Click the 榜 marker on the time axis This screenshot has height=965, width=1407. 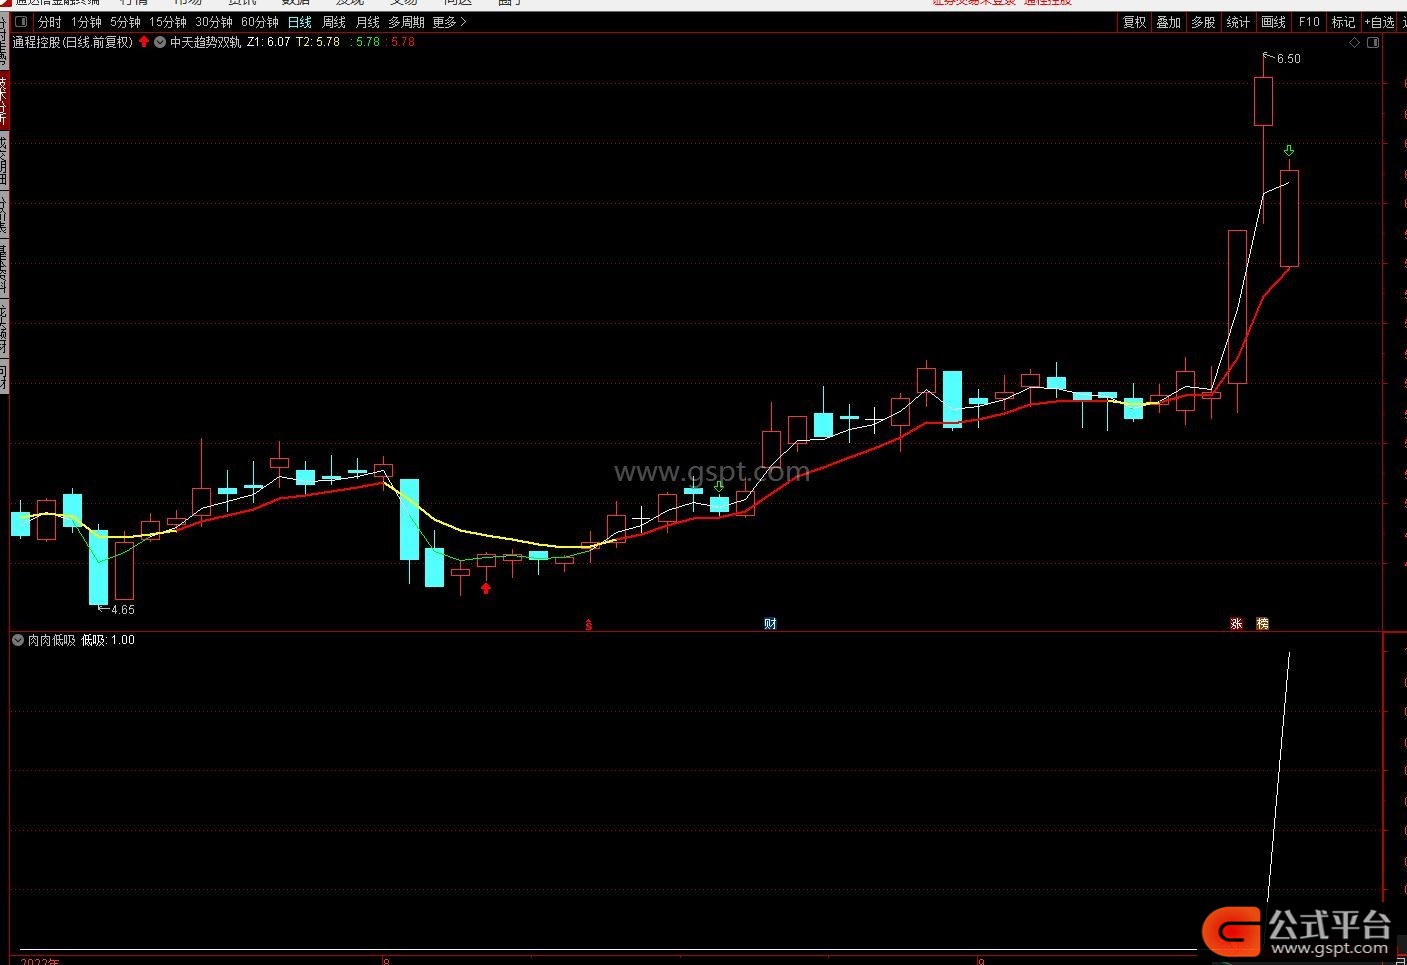pos(1262,624)
